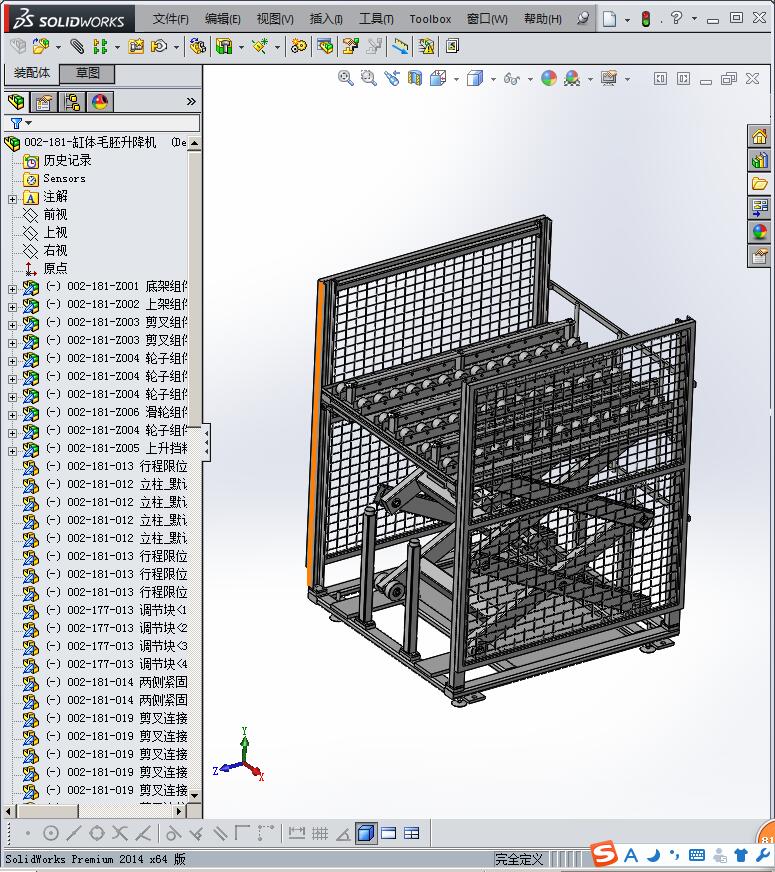
Task: Expand 002-181-Z002 上架组件 node
Action: pyautogui.click(x=12, y=307)
